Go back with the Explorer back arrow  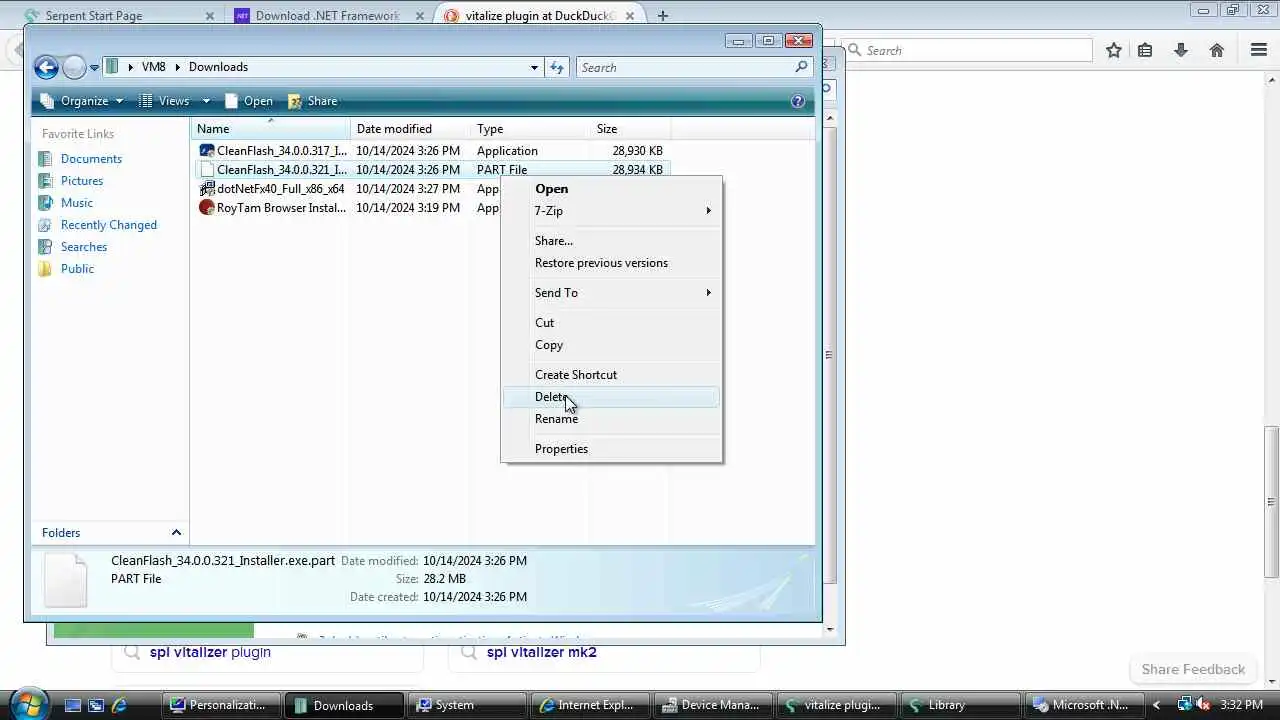coord(46,67)
